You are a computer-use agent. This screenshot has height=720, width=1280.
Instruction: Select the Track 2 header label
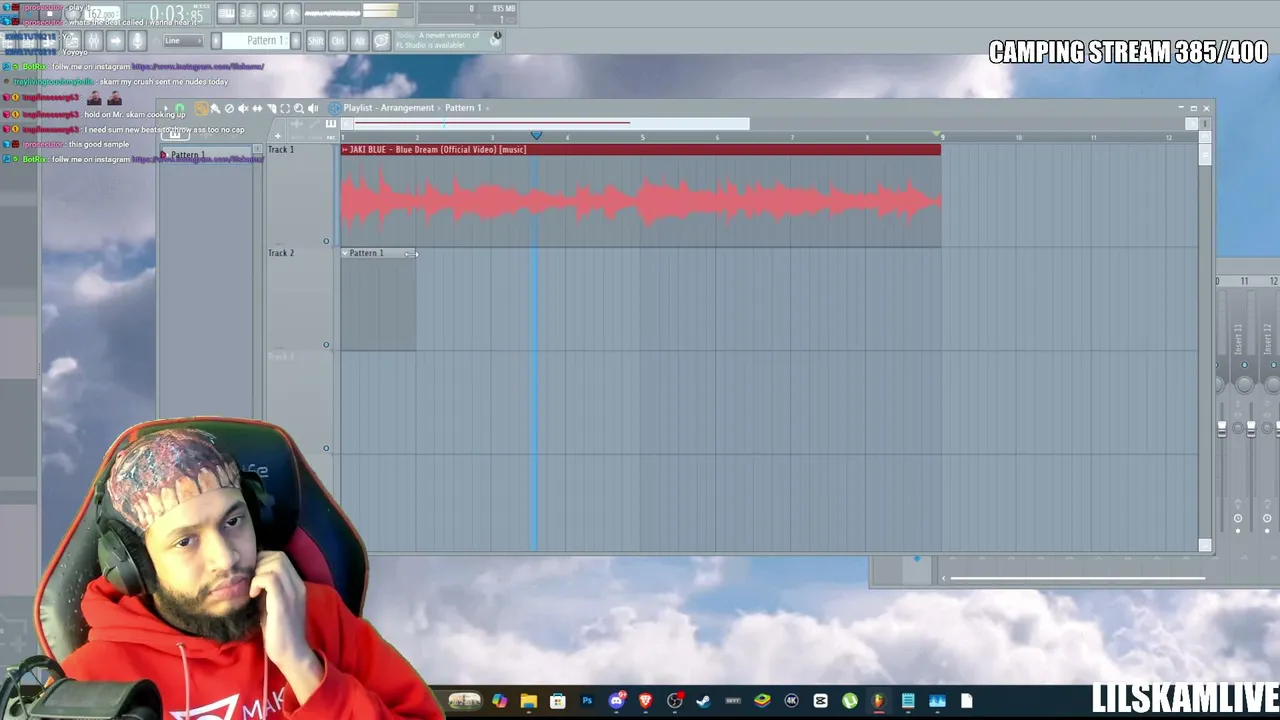(281, 253)
